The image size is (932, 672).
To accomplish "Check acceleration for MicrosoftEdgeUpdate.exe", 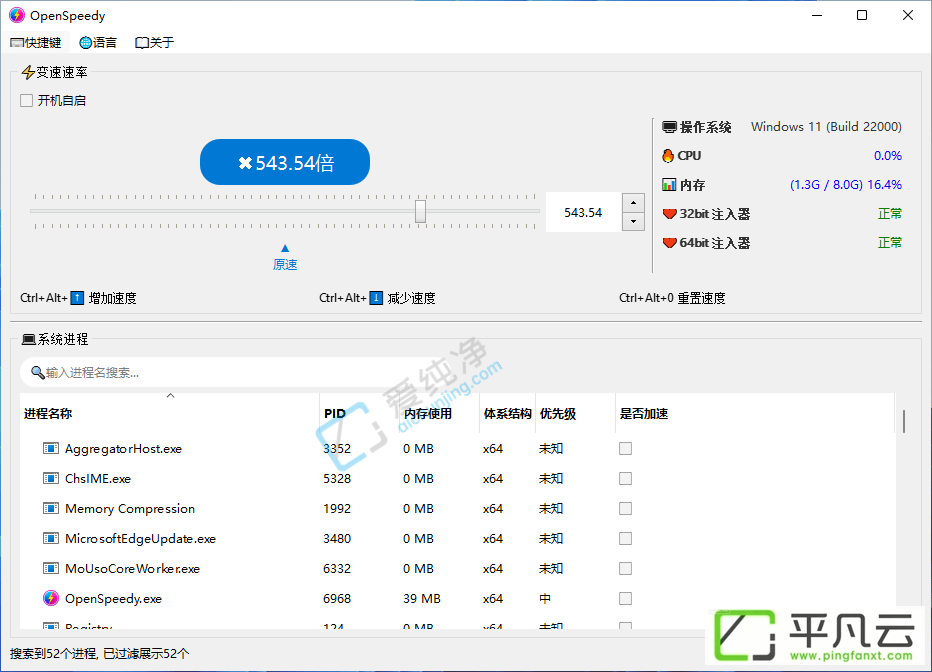I will [625, 538].
